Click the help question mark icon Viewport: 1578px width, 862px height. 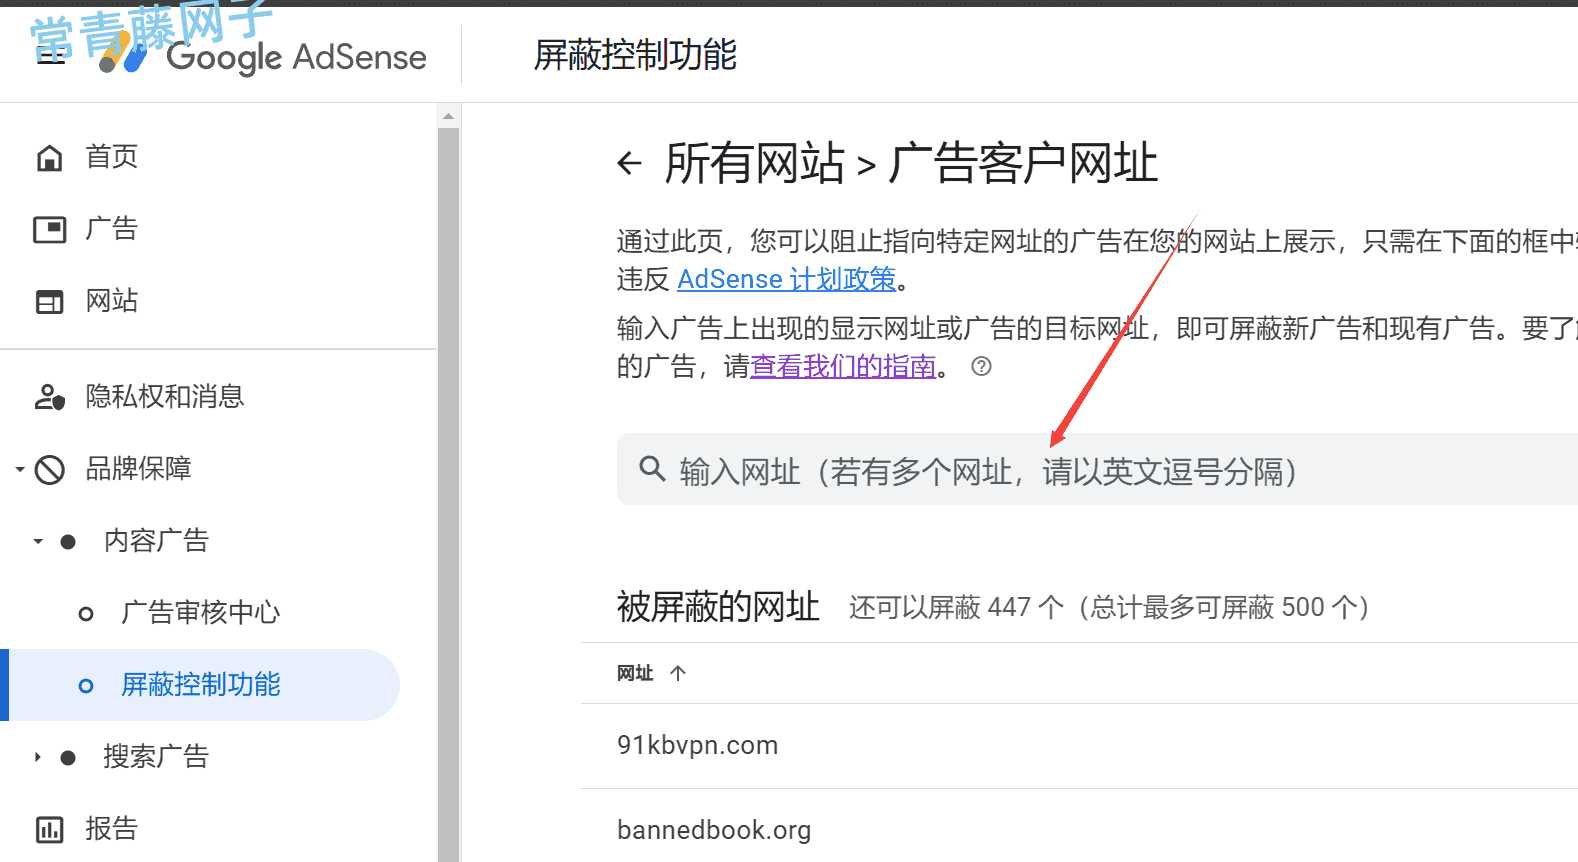pyautogui.click(x=982, y=366)
